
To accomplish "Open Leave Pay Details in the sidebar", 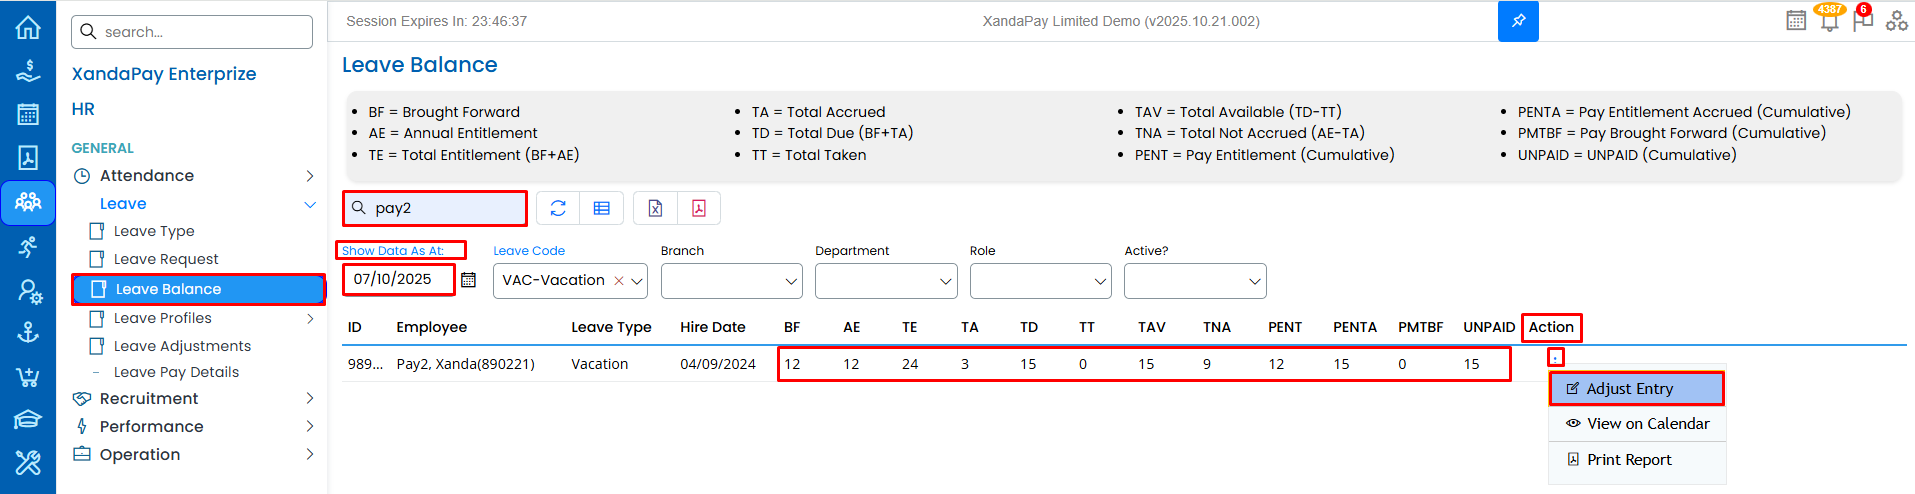I will tap(176, 372).
